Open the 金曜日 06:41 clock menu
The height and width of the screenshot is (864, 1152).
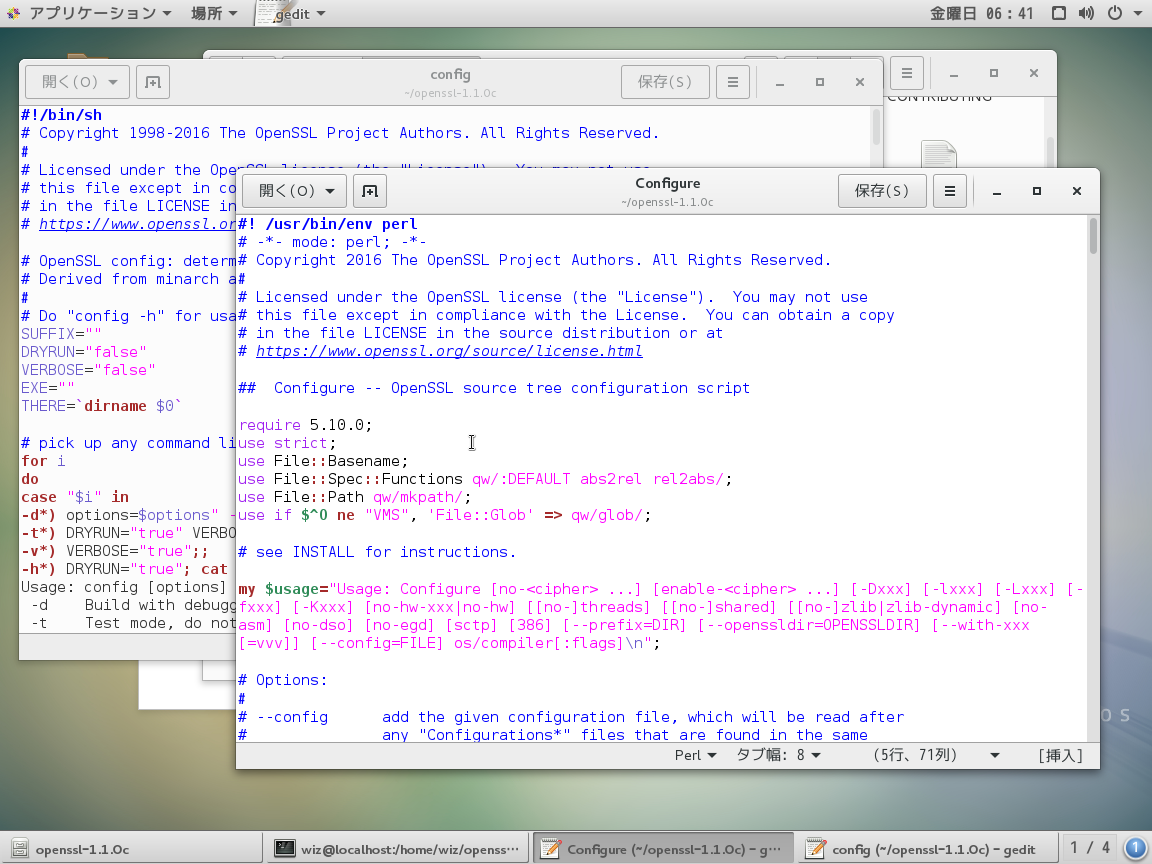click(982, 13)
